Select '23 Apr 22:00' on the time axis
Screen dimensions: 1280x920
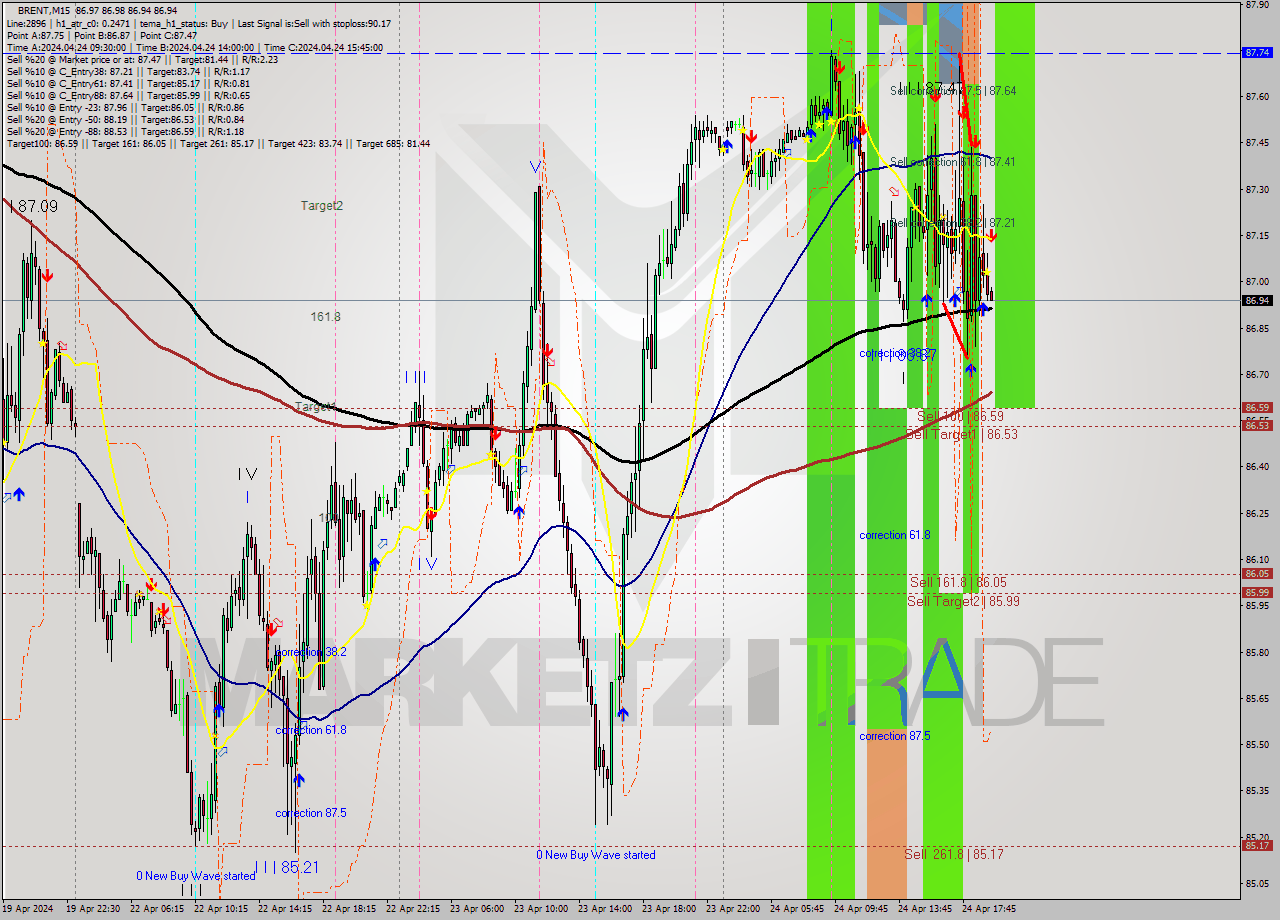(734, 909)
